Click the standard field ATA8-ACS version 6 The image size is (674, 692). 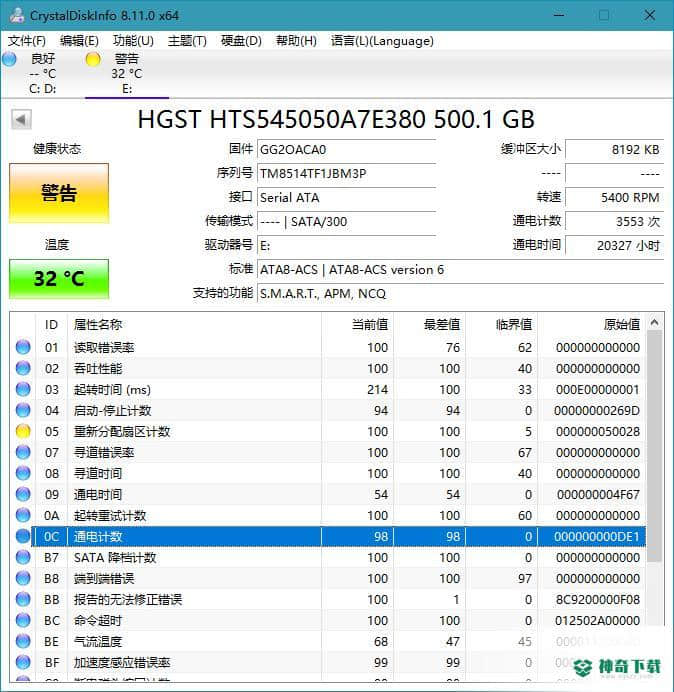pyautogui.click(x=460, y=269)
